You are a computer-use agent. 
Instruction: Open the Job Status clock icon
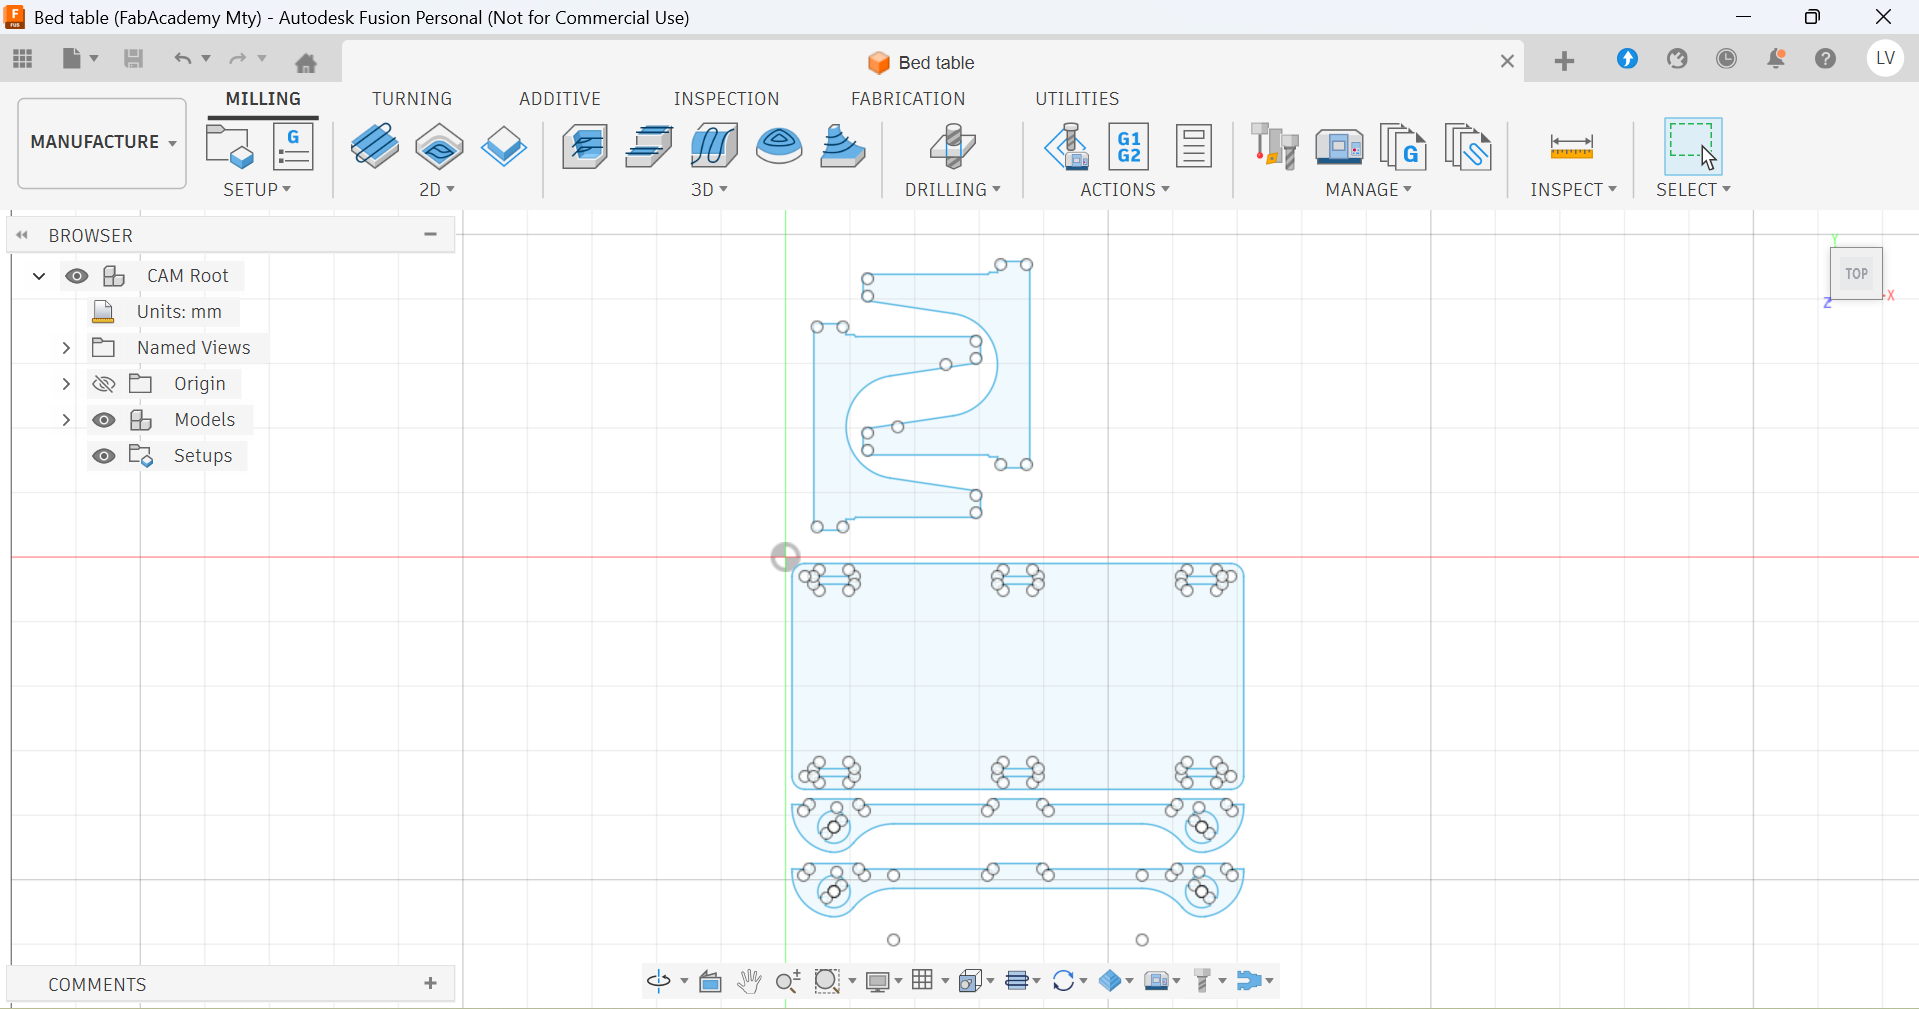click(1727, 59)
